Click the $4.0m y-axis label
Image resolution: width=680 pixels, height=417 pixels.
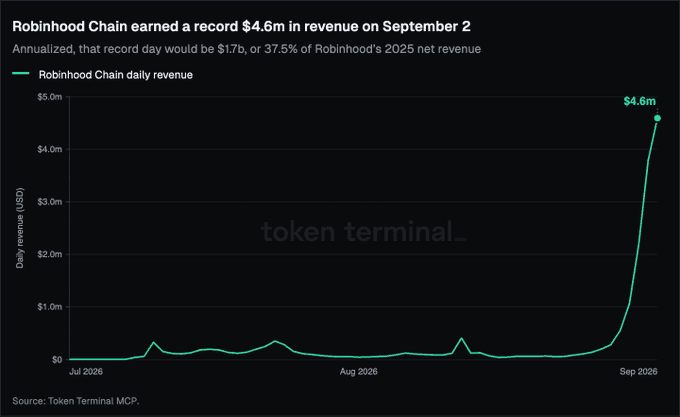pyautogui.click(x=49, y=149)
